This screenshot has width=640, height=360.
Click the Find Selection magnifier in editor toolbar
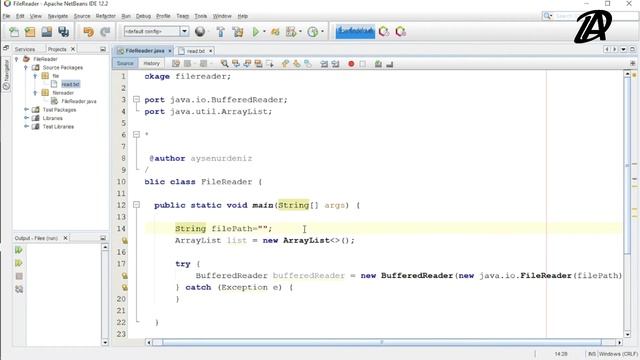[x=224, y=64]
